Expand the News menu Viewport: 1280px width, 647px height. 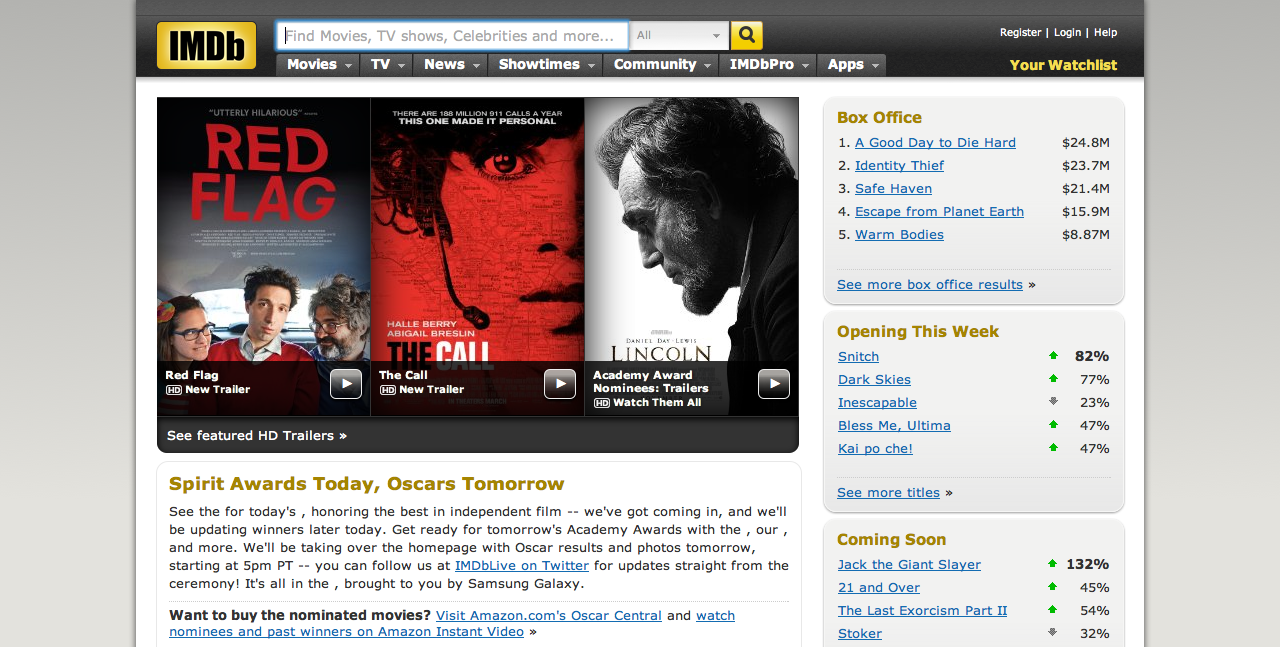[x=450, y=65]
